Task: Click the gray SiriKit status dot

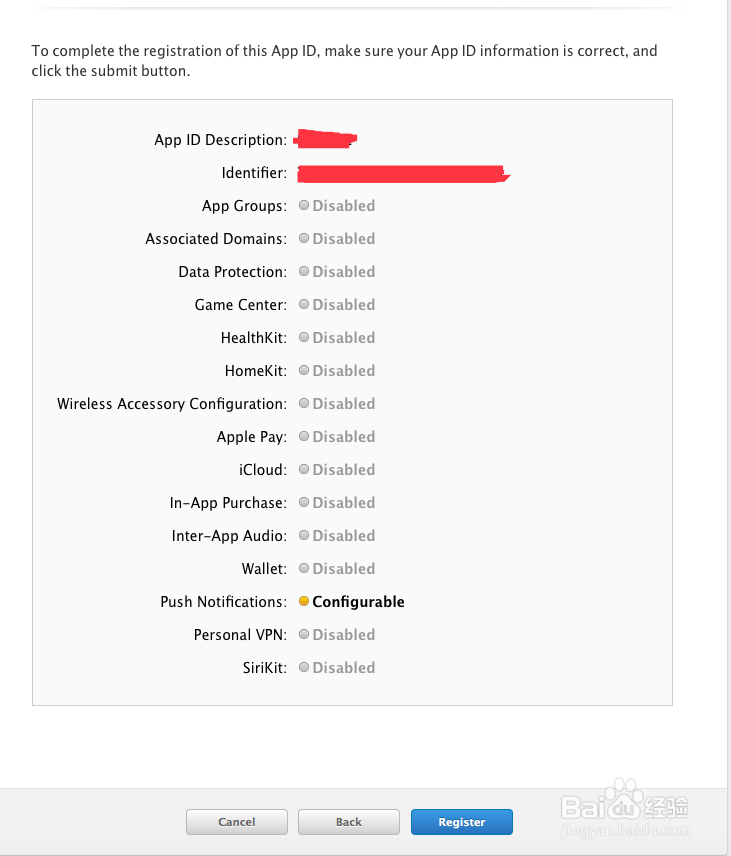Action: 304,667
